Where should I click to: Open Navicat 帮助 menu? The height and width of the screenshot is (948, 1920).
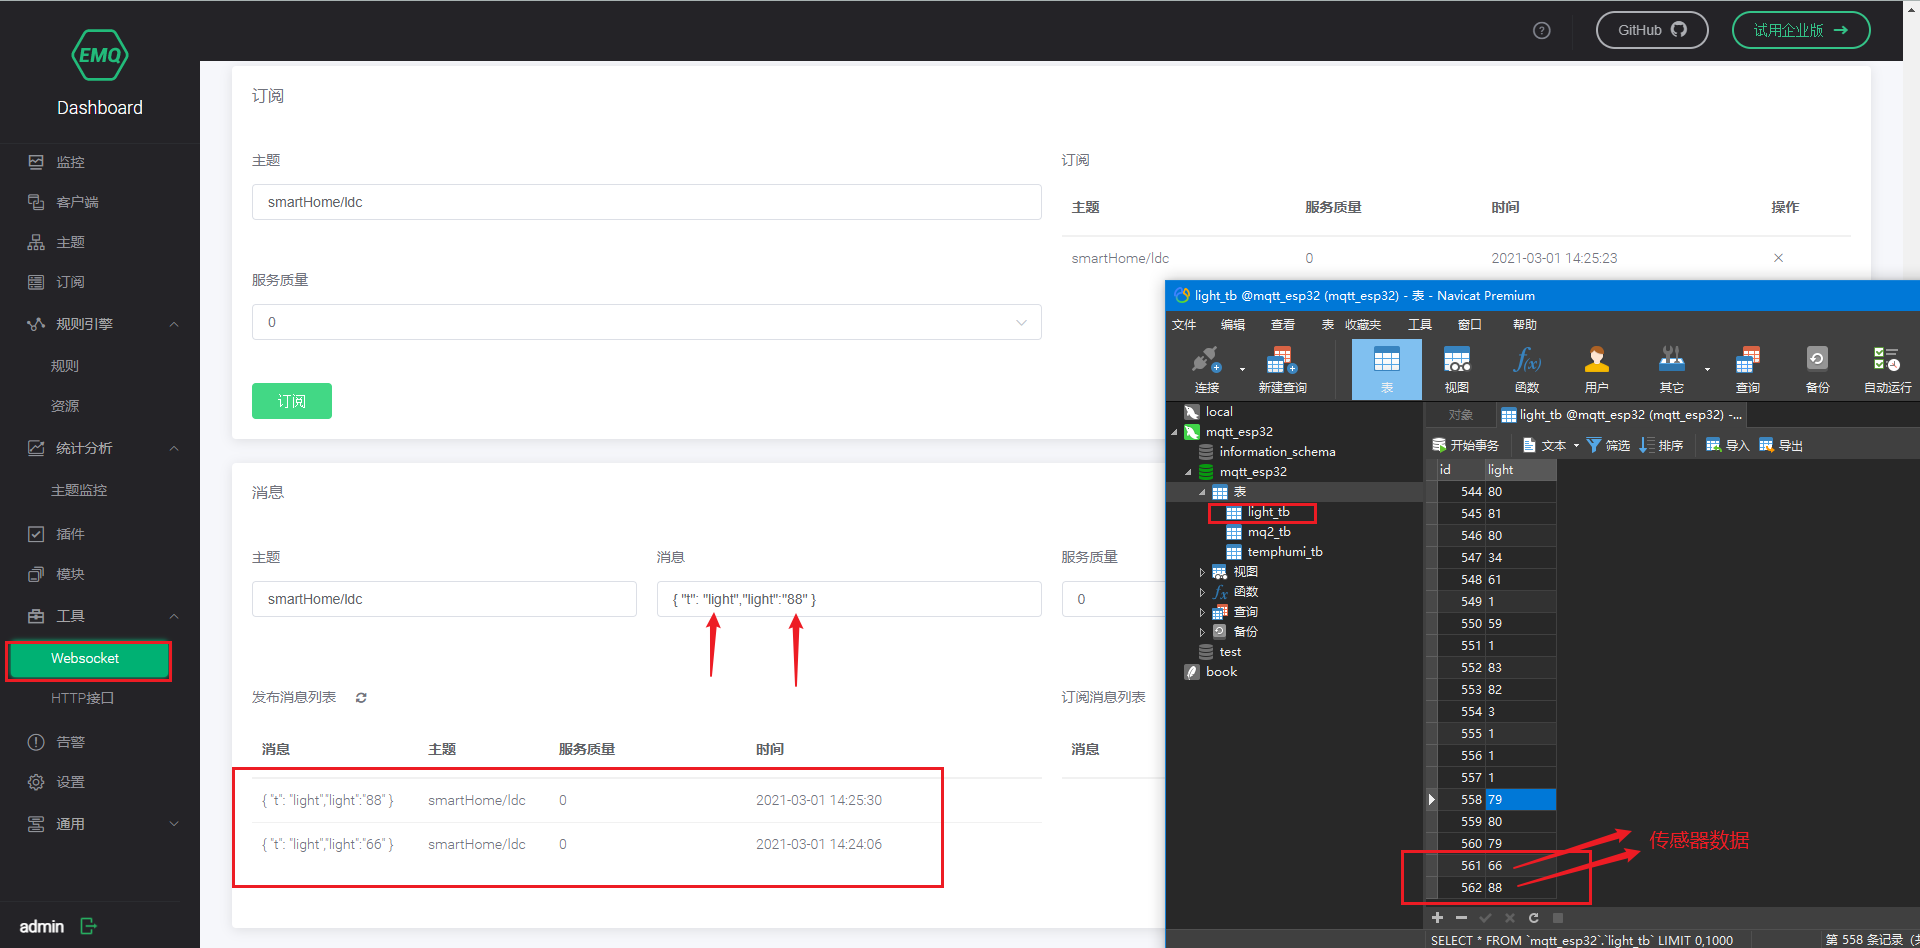(1525, 325)
